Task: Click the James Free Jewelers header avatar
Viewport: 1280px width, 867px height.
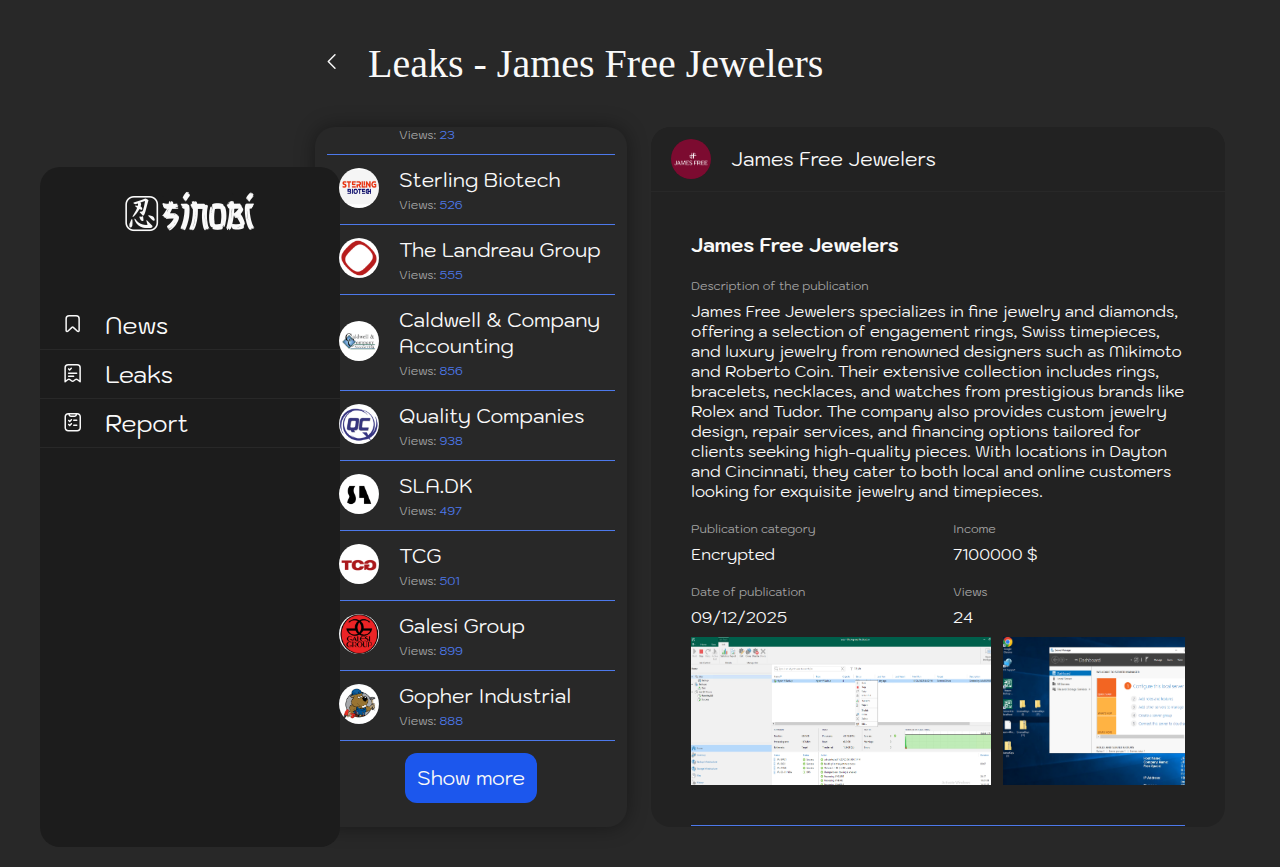Action: 691,159
